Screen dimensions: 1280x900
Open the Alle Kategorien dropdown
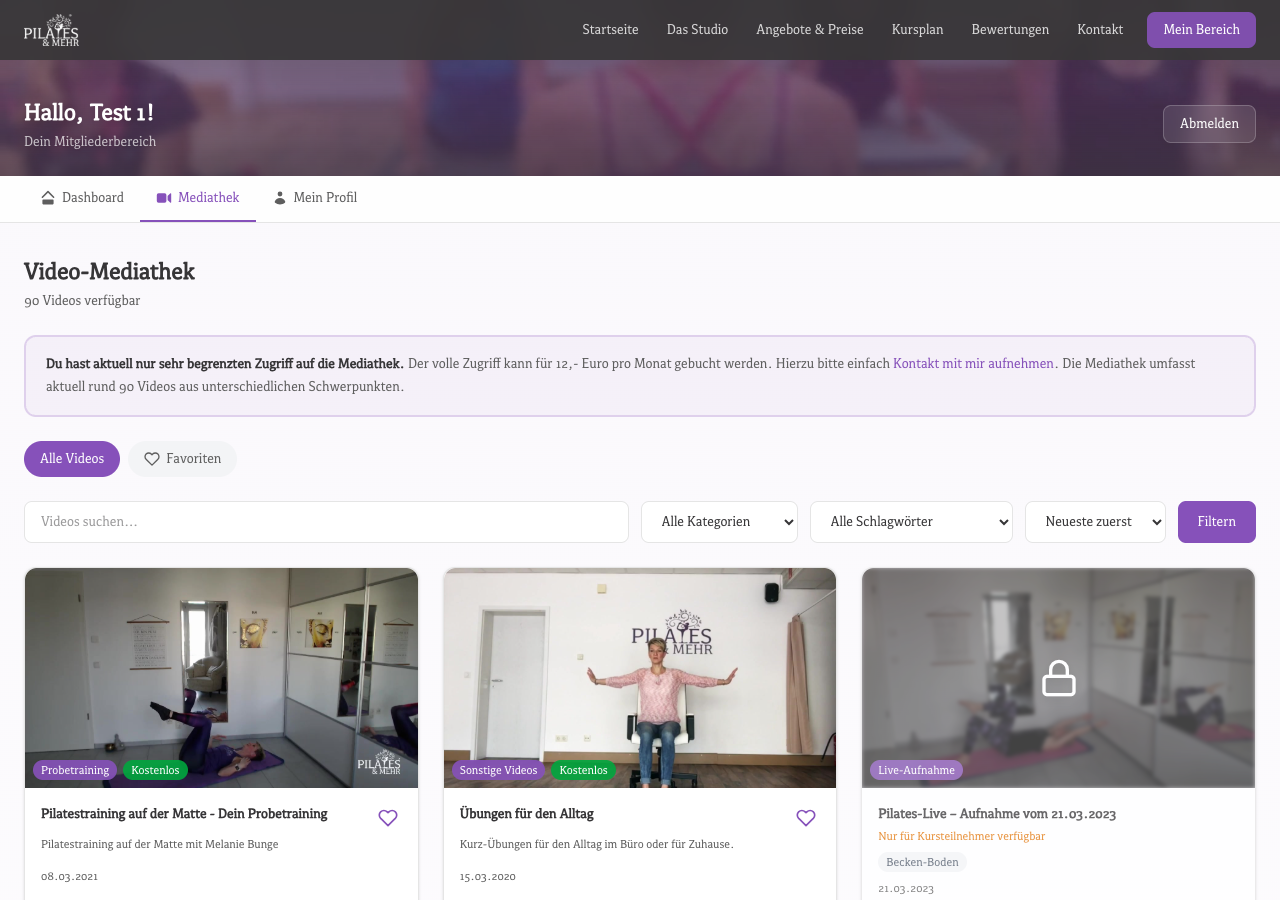[x=719, y=522]
